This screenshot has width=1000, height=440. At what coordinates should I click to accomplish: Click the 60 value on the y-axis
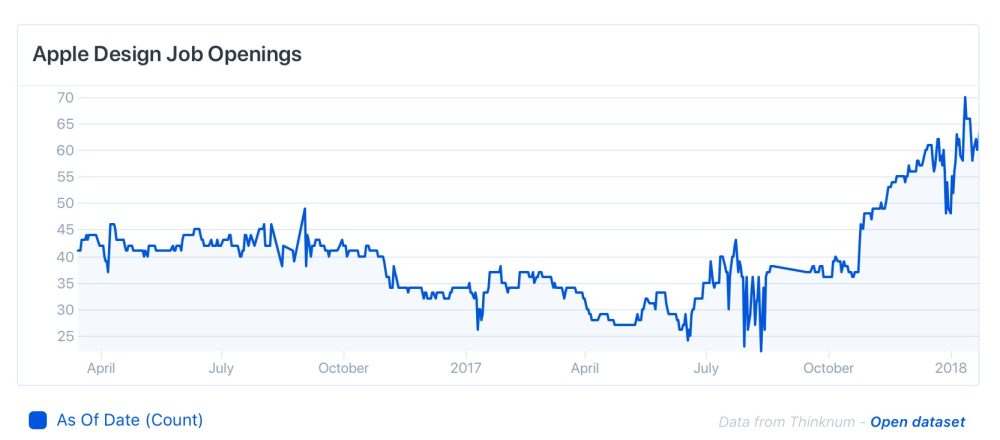pos(67,150)
